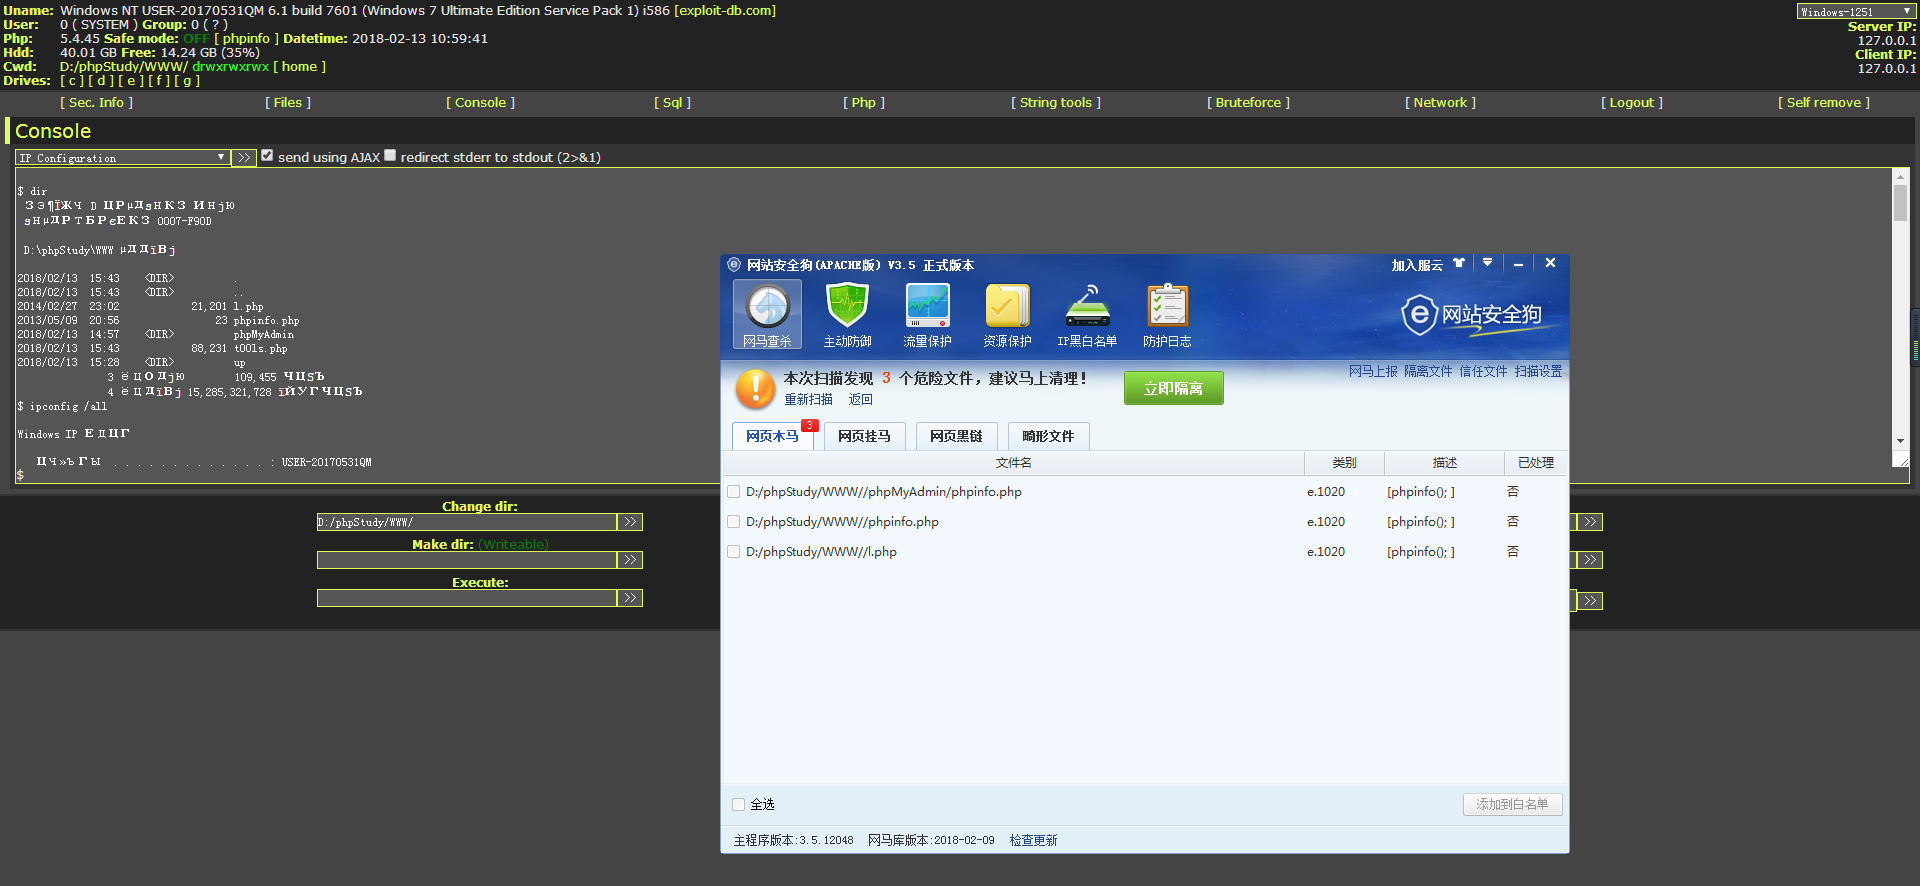Enable redirect stderr to stdout checkbox
This screenshot has width=1920, height=886.
point(391,156)
